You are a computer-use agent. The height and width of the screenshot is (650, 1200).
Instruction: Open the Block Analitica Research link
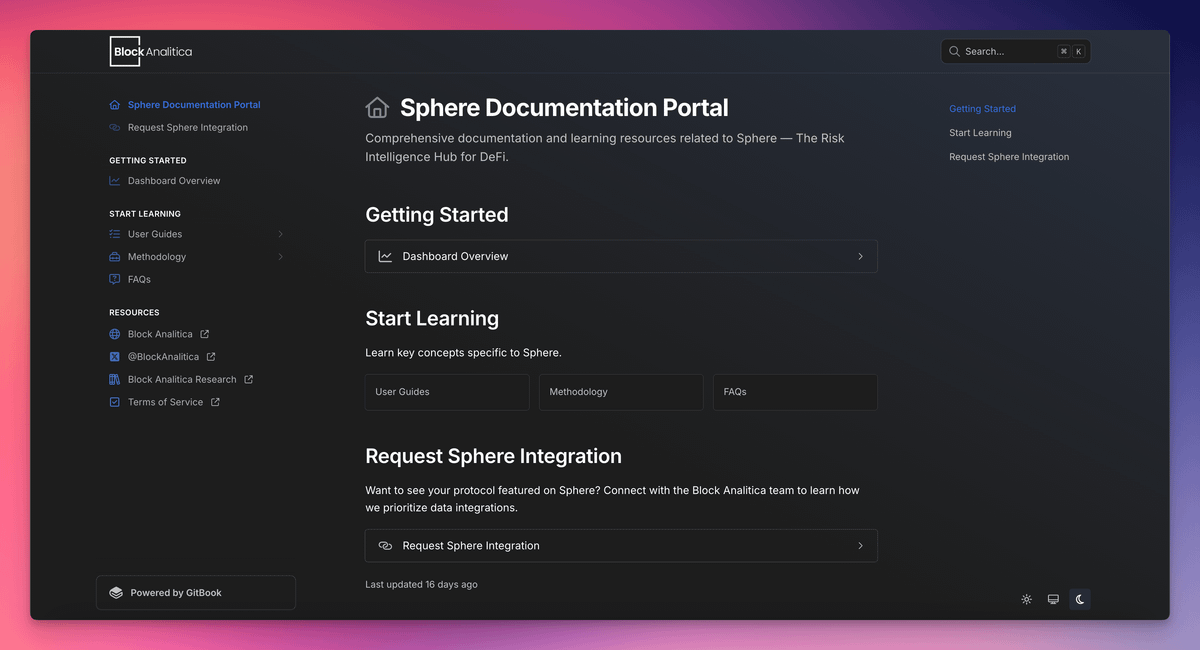click(182, 380)
